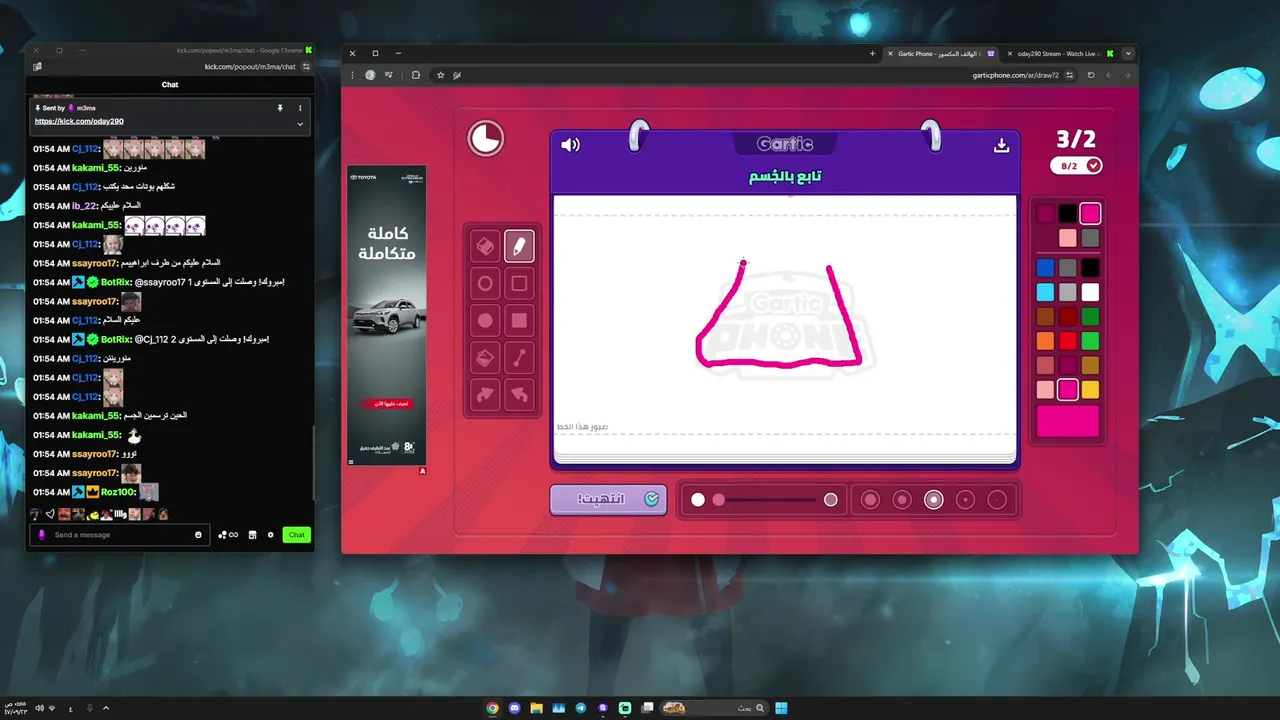The height and width of the screenshot is (720, 1280).
Task: Choose the filled ellipse tool
Action: click(485, 321)
